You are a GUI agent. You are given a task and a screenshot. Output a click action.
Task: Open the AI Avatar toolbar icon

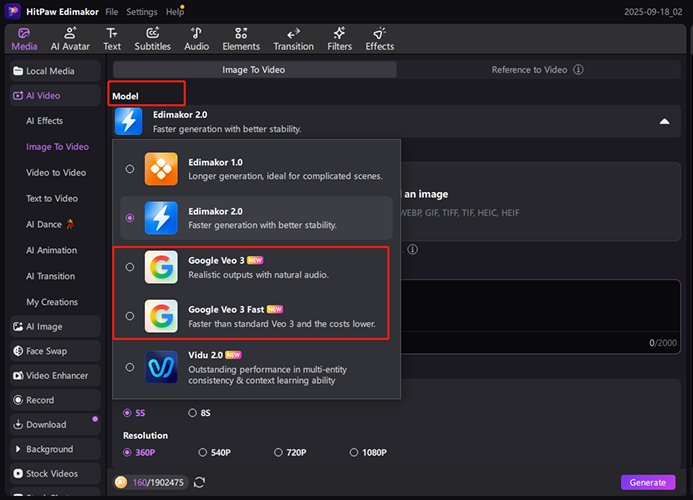click(x=68, y=33)
